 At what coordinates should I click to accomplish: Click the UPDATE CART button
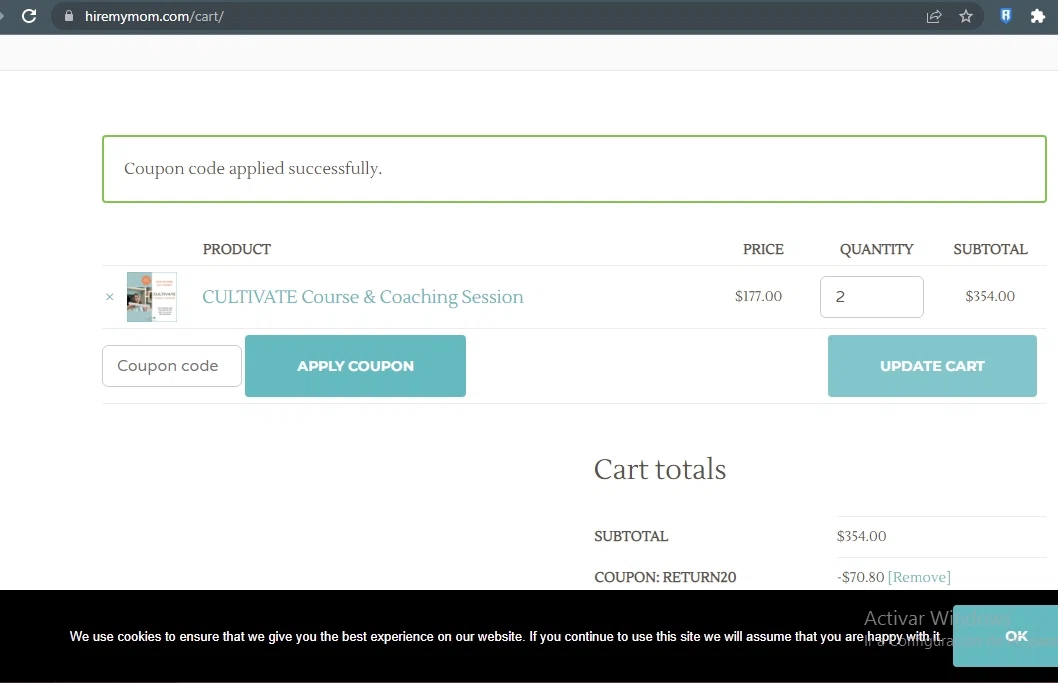932,366
